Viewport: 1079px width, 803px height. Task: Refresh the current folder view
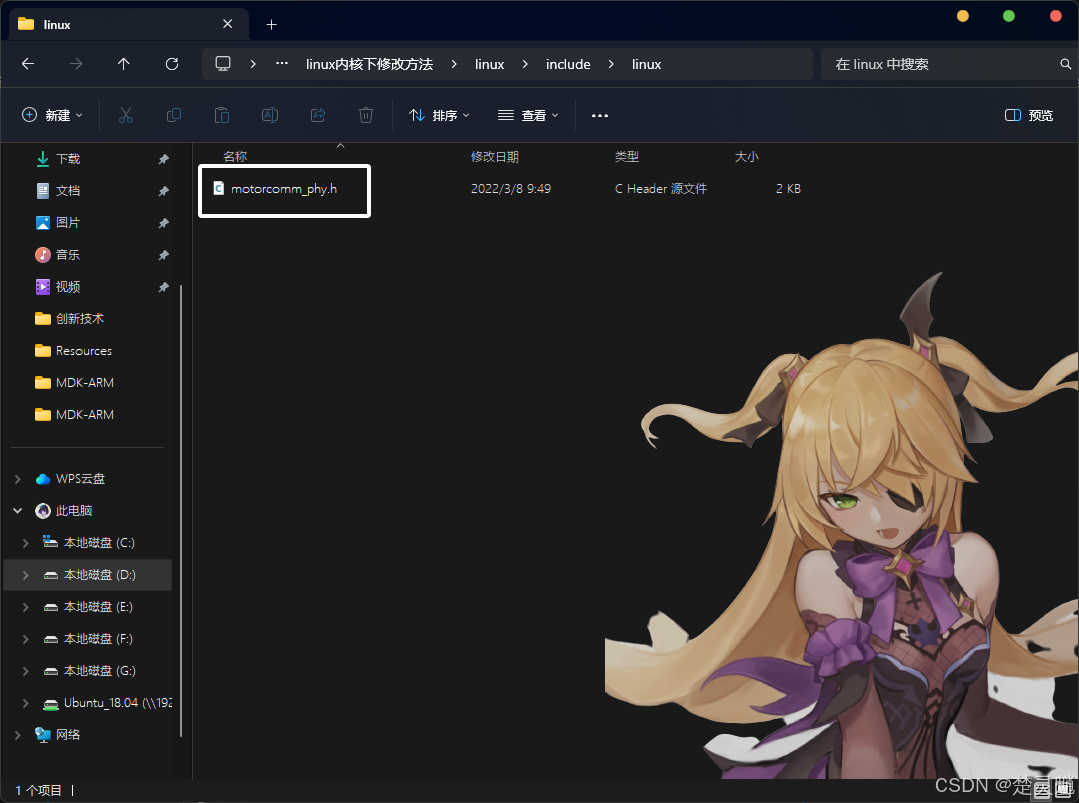172,64
